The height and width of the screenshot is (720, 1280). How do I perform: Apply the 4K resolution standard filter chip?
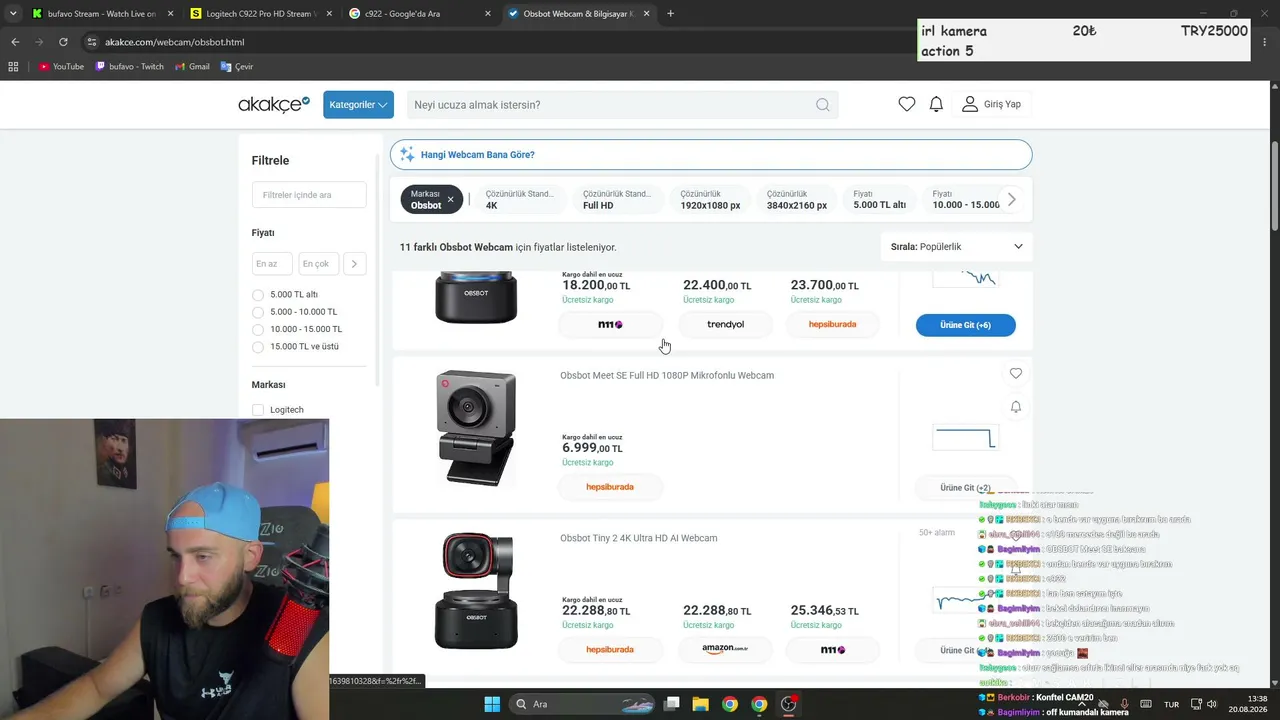(x=520, y=199)
